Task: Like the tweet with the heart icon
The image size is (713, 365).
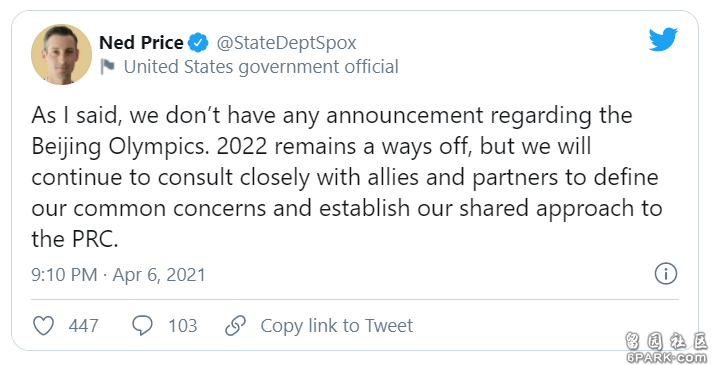Action: click(44, 326)
